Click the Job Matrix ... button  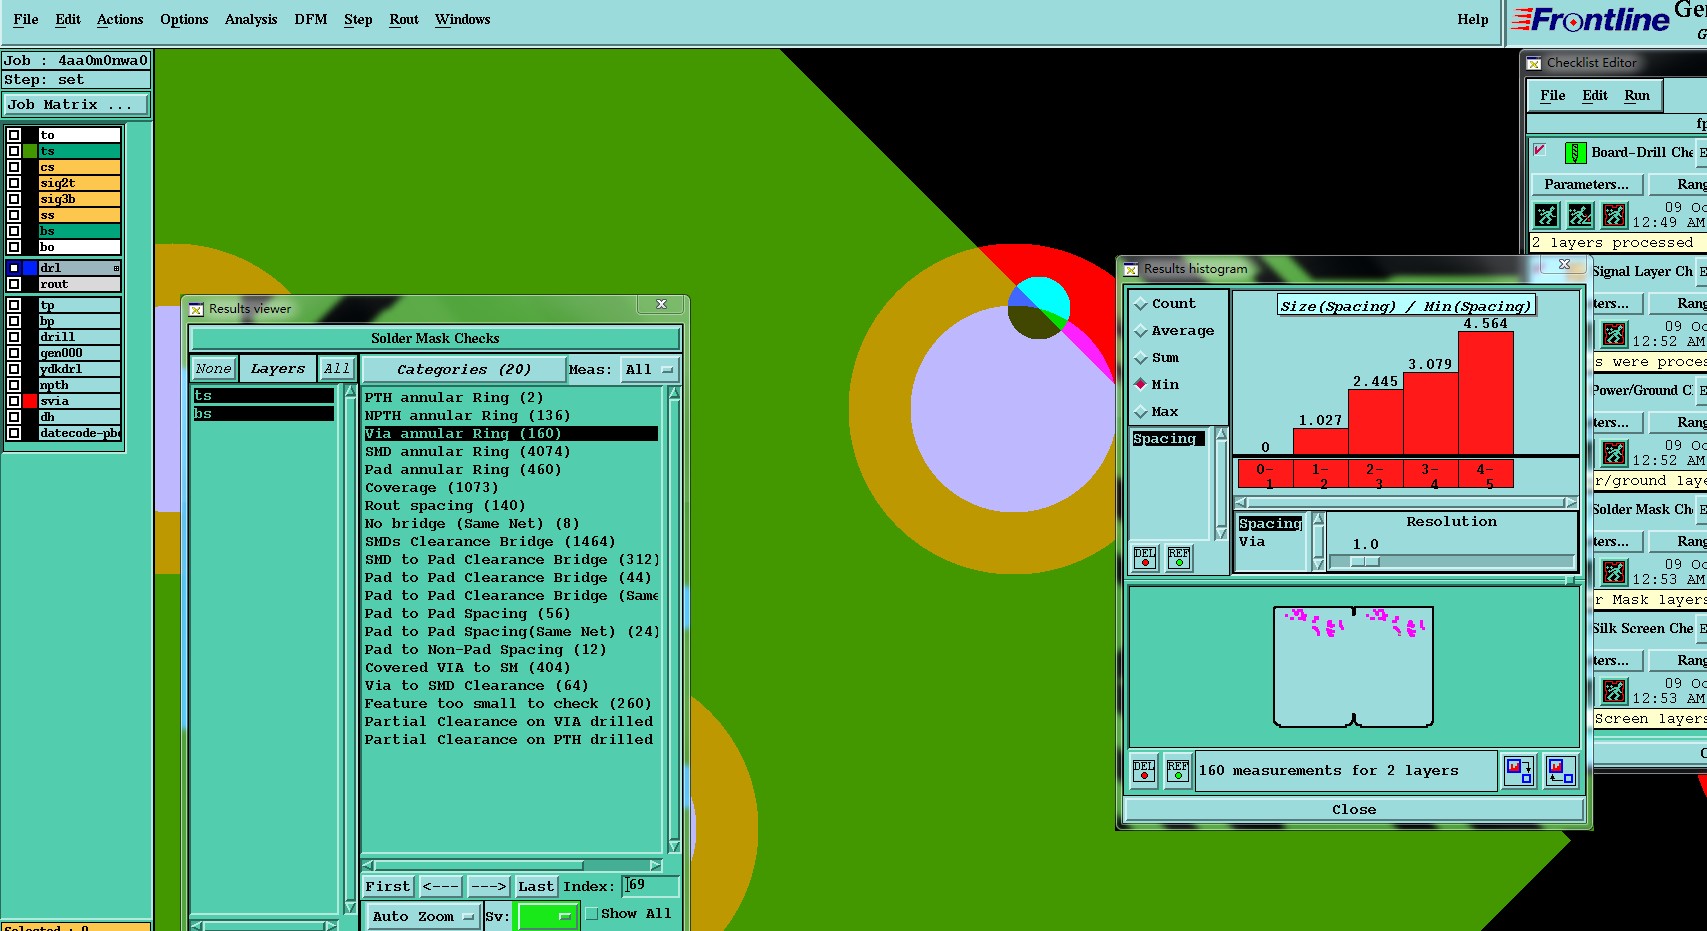77,105
